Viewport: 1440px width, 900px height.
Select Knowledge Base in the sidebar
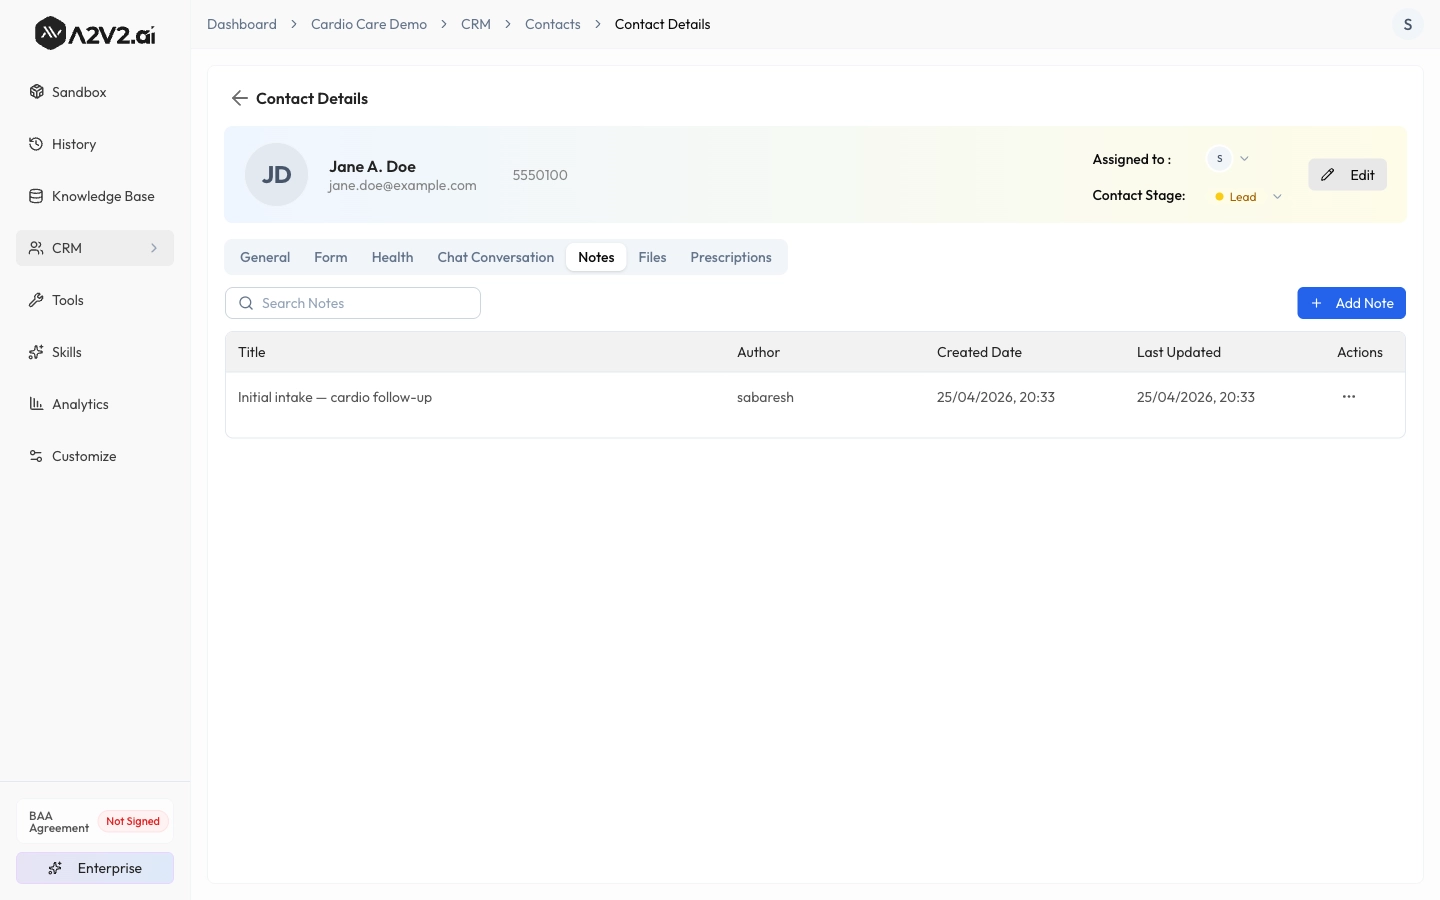(x=102, y=196)
